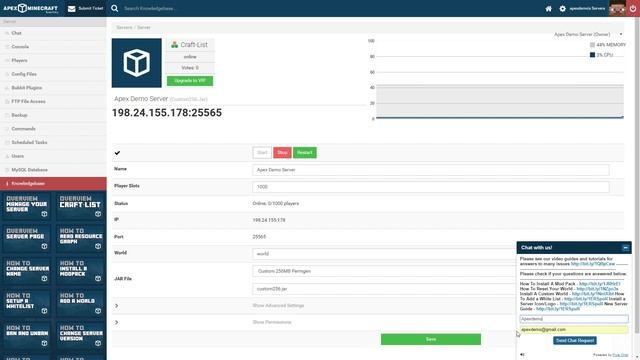The width and height of the screenshot is (640, 360).
Task: Go to home via house icon
Action: (x=549, y=9)
